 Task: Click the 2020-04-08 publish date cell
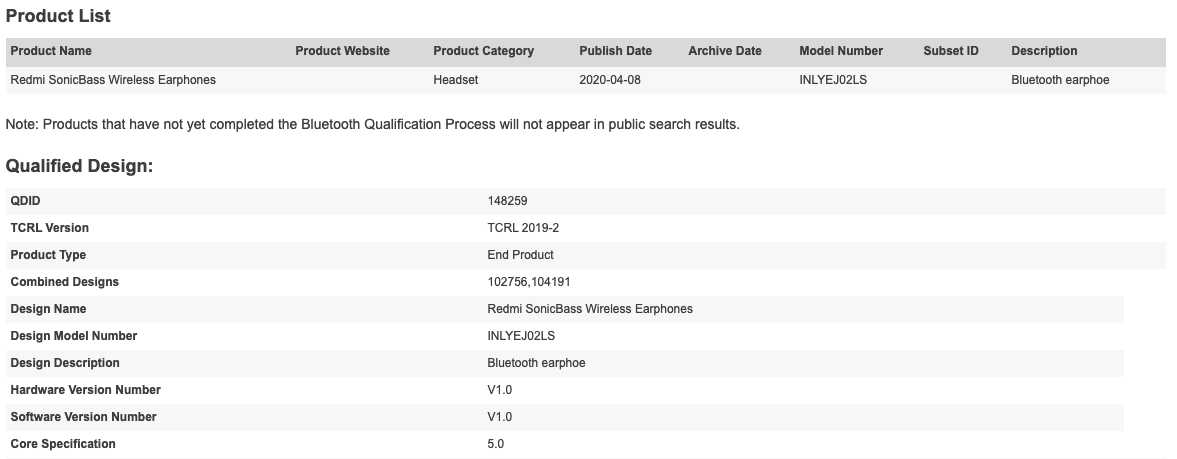610,80
